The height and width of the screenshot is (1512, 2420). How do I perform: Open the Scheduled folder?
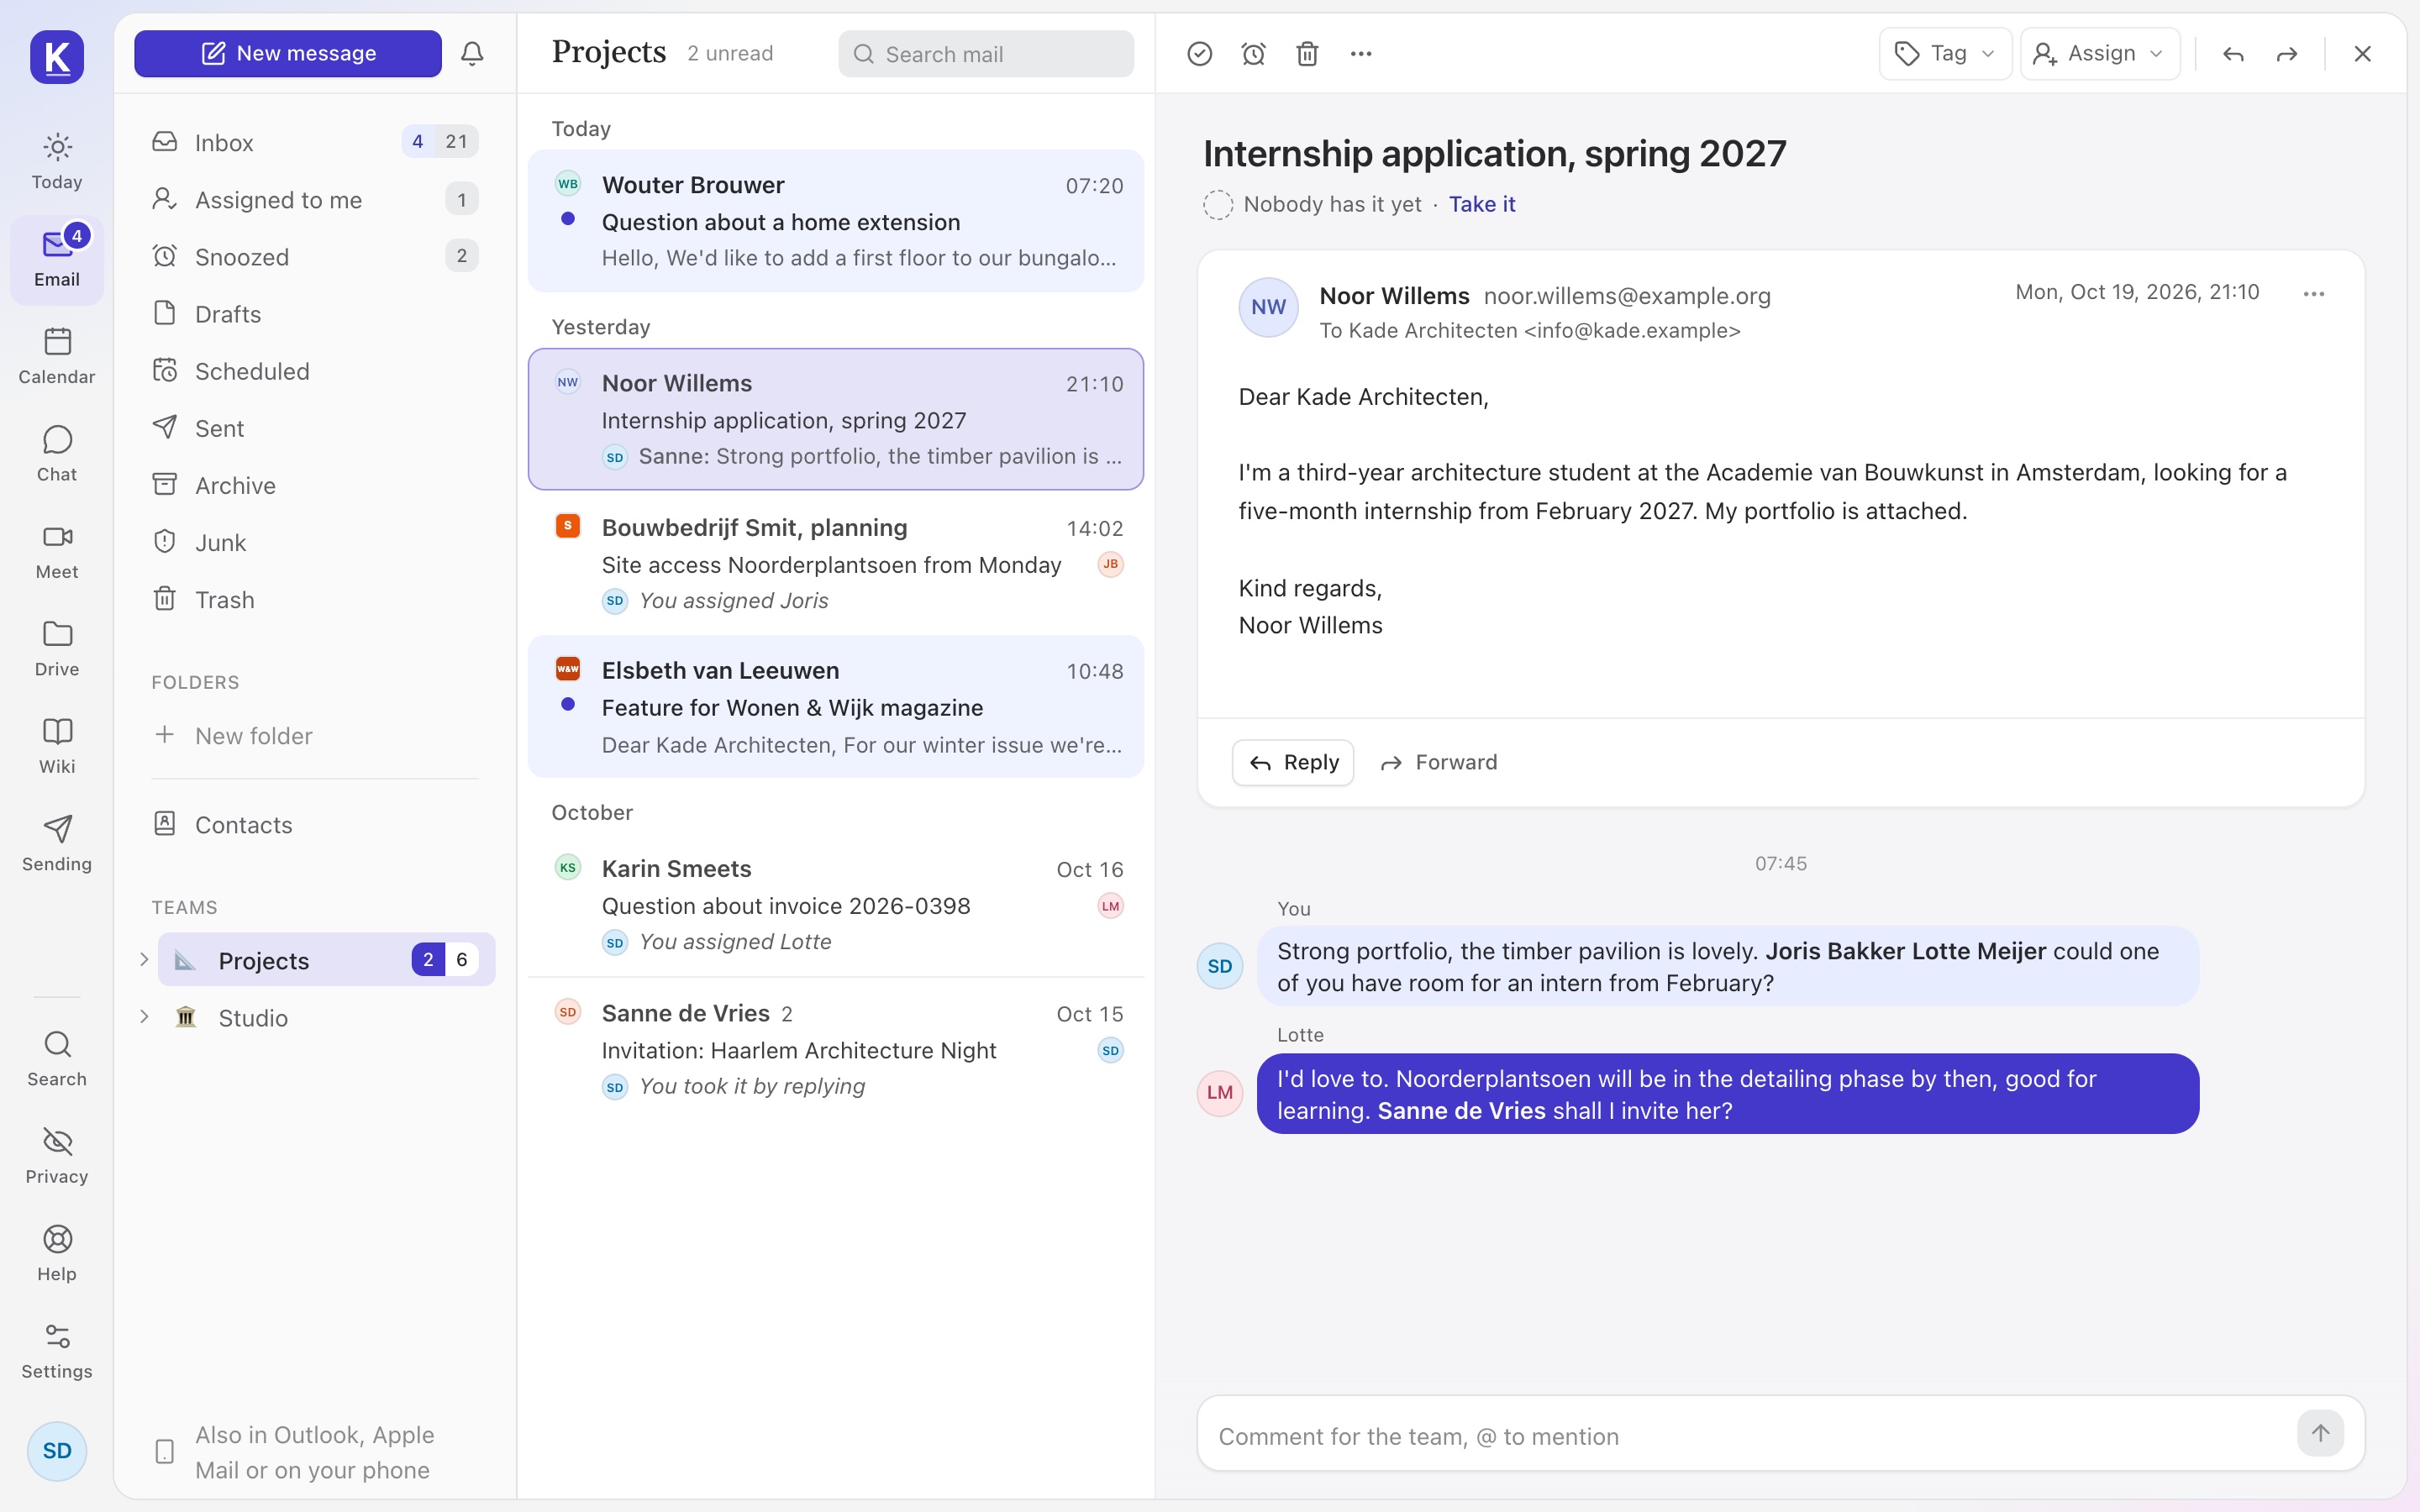(x=314, y=370)
